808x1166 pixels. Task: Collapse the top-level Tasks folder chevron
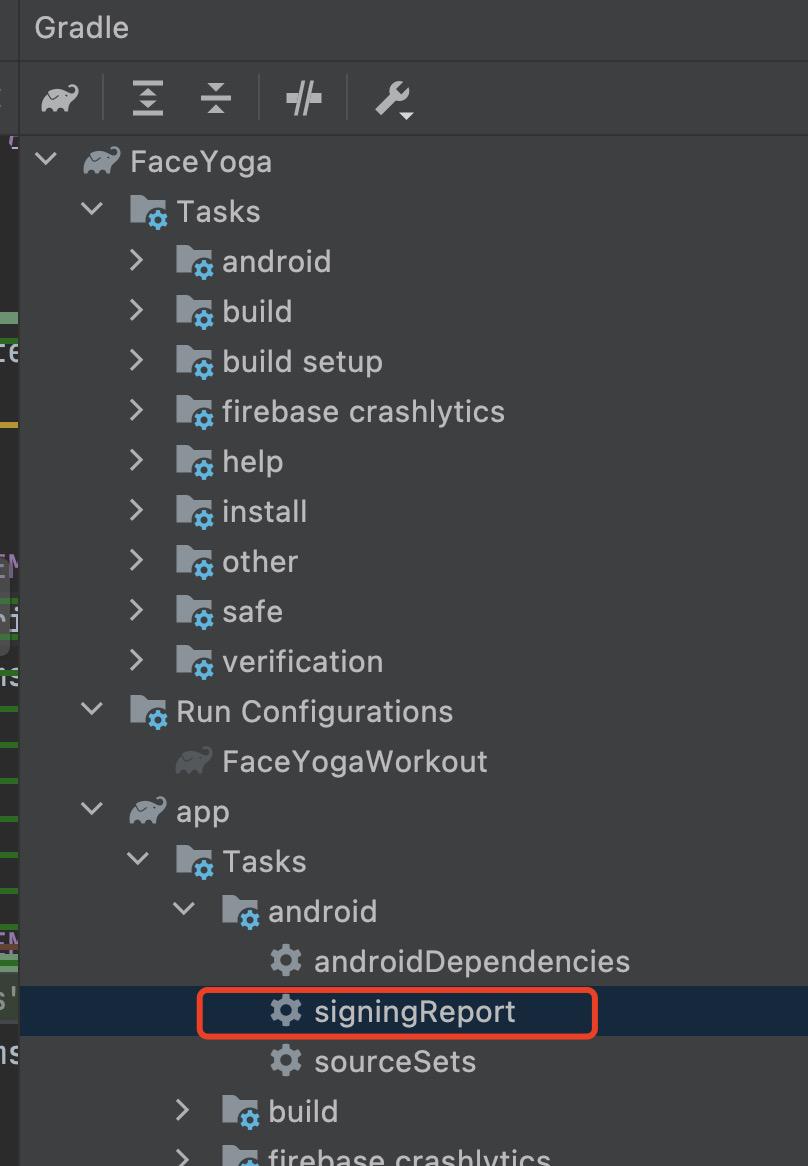tap(91, 208)
